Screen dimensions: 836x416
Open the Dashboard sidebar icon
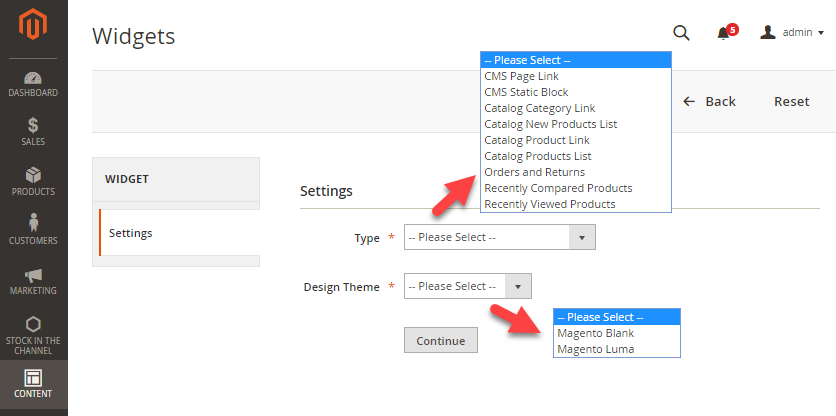tap(33, 84)
